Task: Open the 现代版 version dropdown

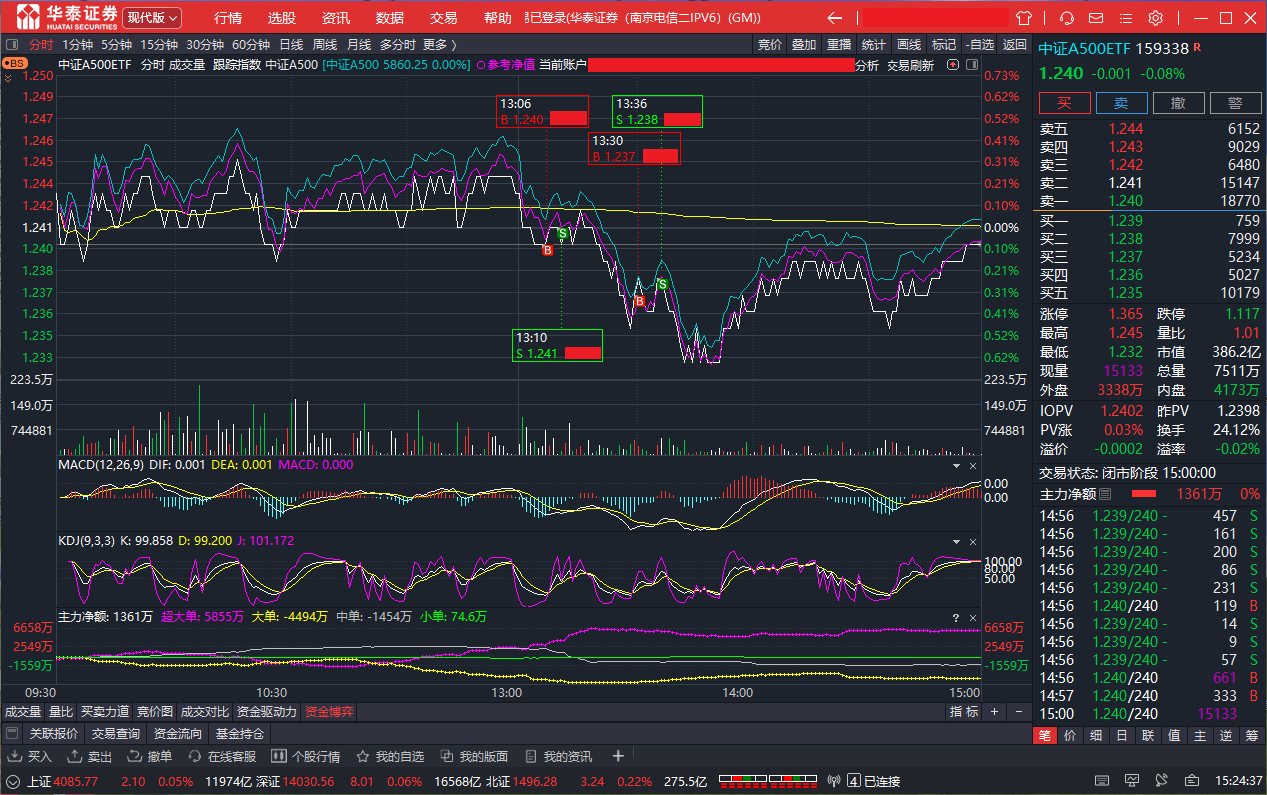Action: click(x=152, y=18)
